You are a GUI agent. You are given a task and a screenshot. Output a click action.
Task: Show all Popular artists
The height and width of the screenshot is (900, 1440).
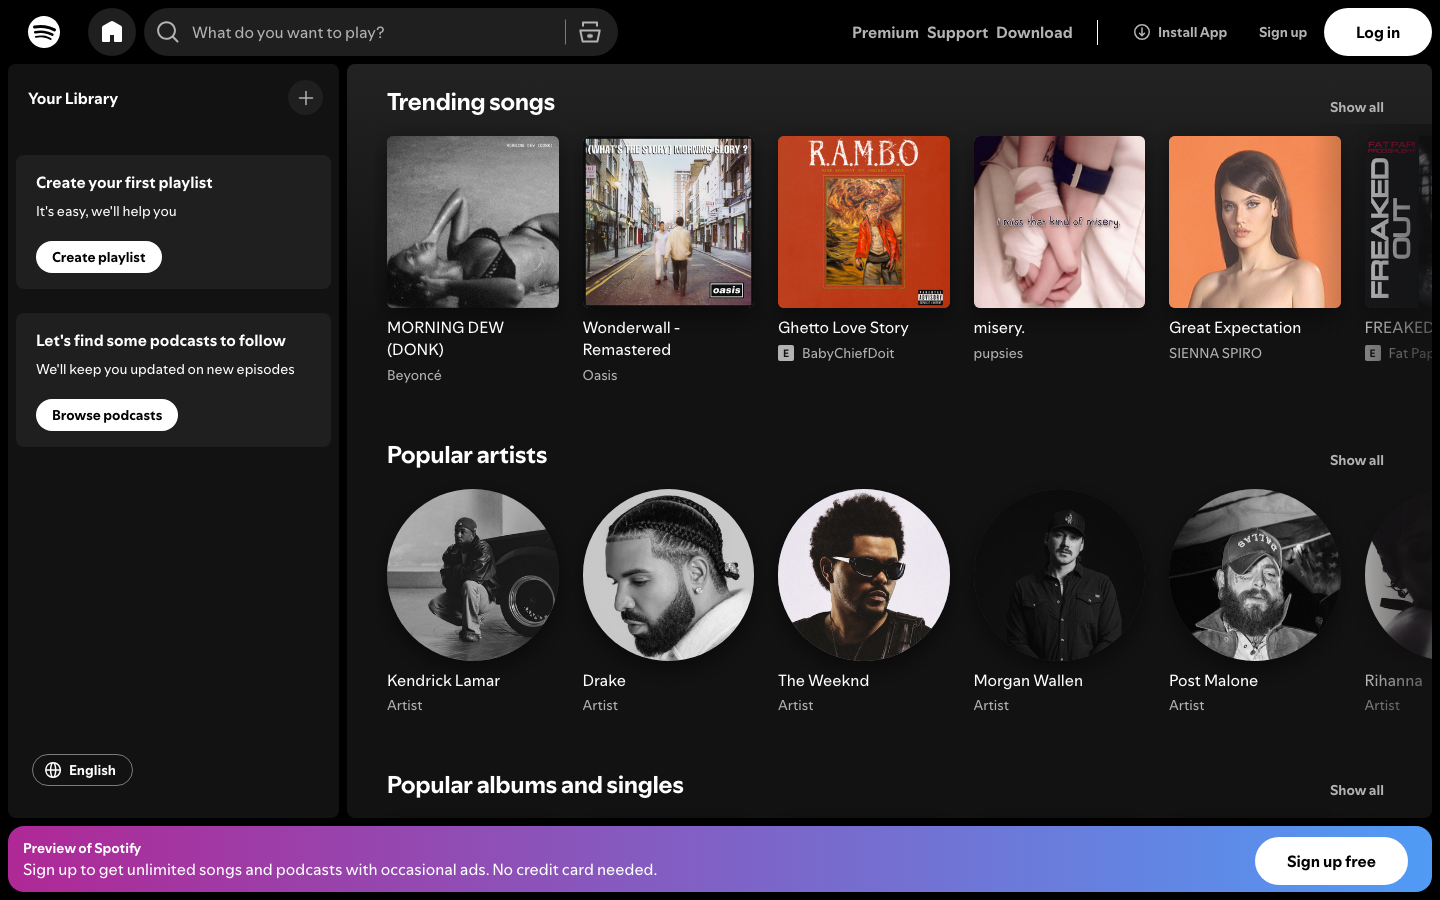point(1356,460)
